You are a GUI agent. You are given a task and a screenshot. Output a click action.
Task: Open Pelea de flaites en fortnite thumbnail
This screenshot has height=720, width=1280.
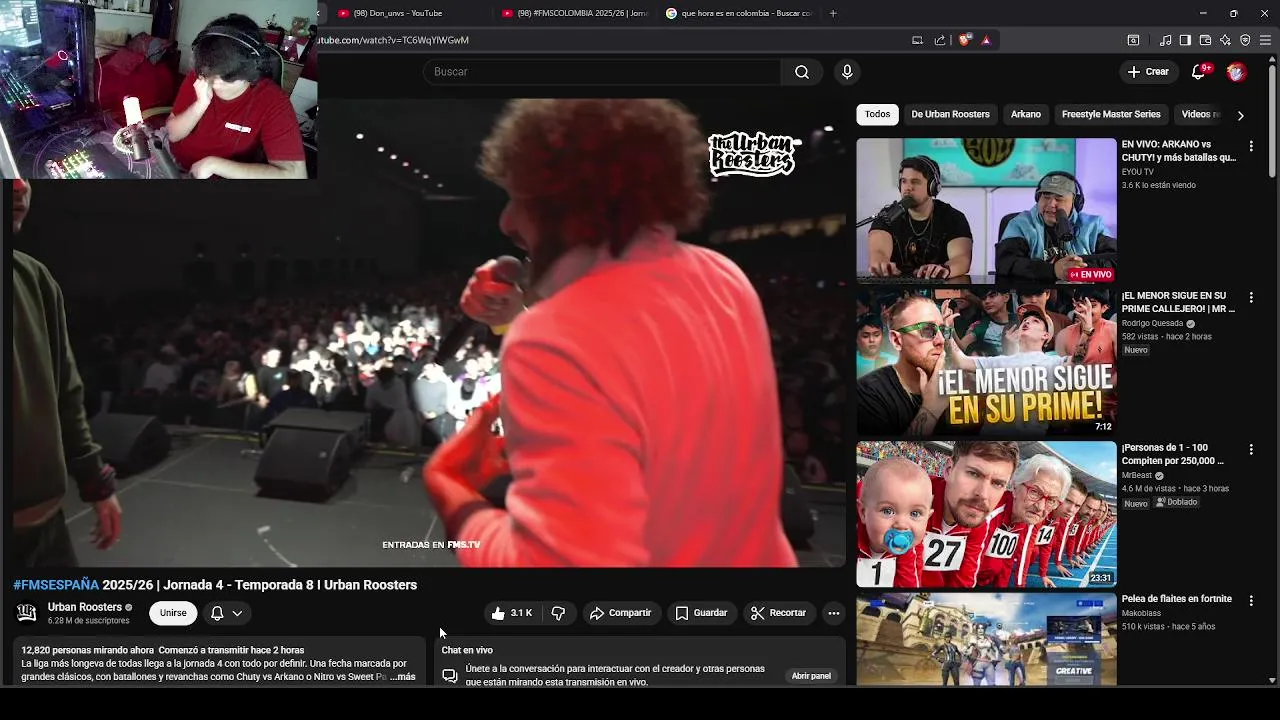[986, 639]
